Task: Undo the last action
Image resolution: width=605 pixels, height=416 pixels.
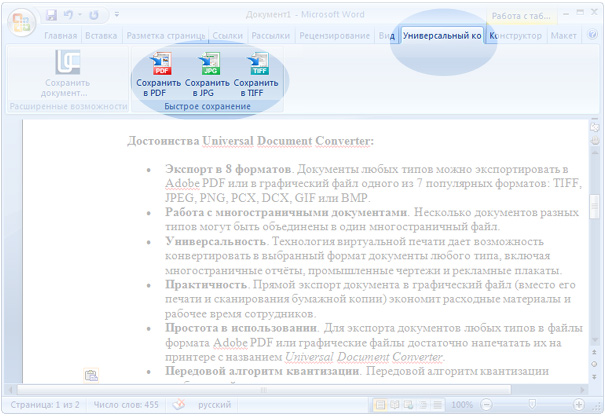Action: pyautogui.click(x=68, y=15)
